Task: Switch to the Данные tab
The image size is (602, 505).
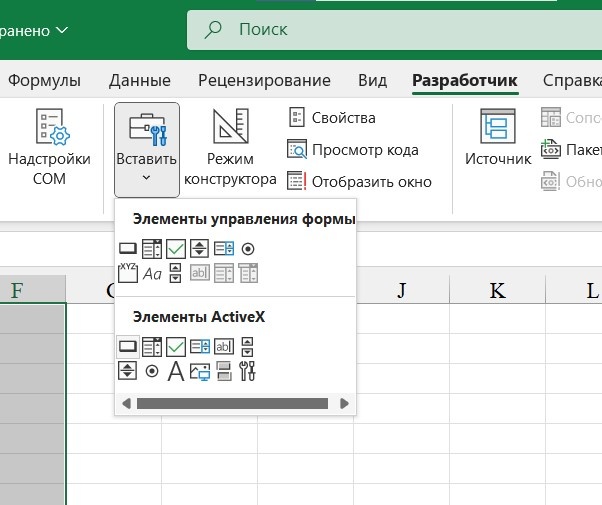Action: tap(140, 81)
